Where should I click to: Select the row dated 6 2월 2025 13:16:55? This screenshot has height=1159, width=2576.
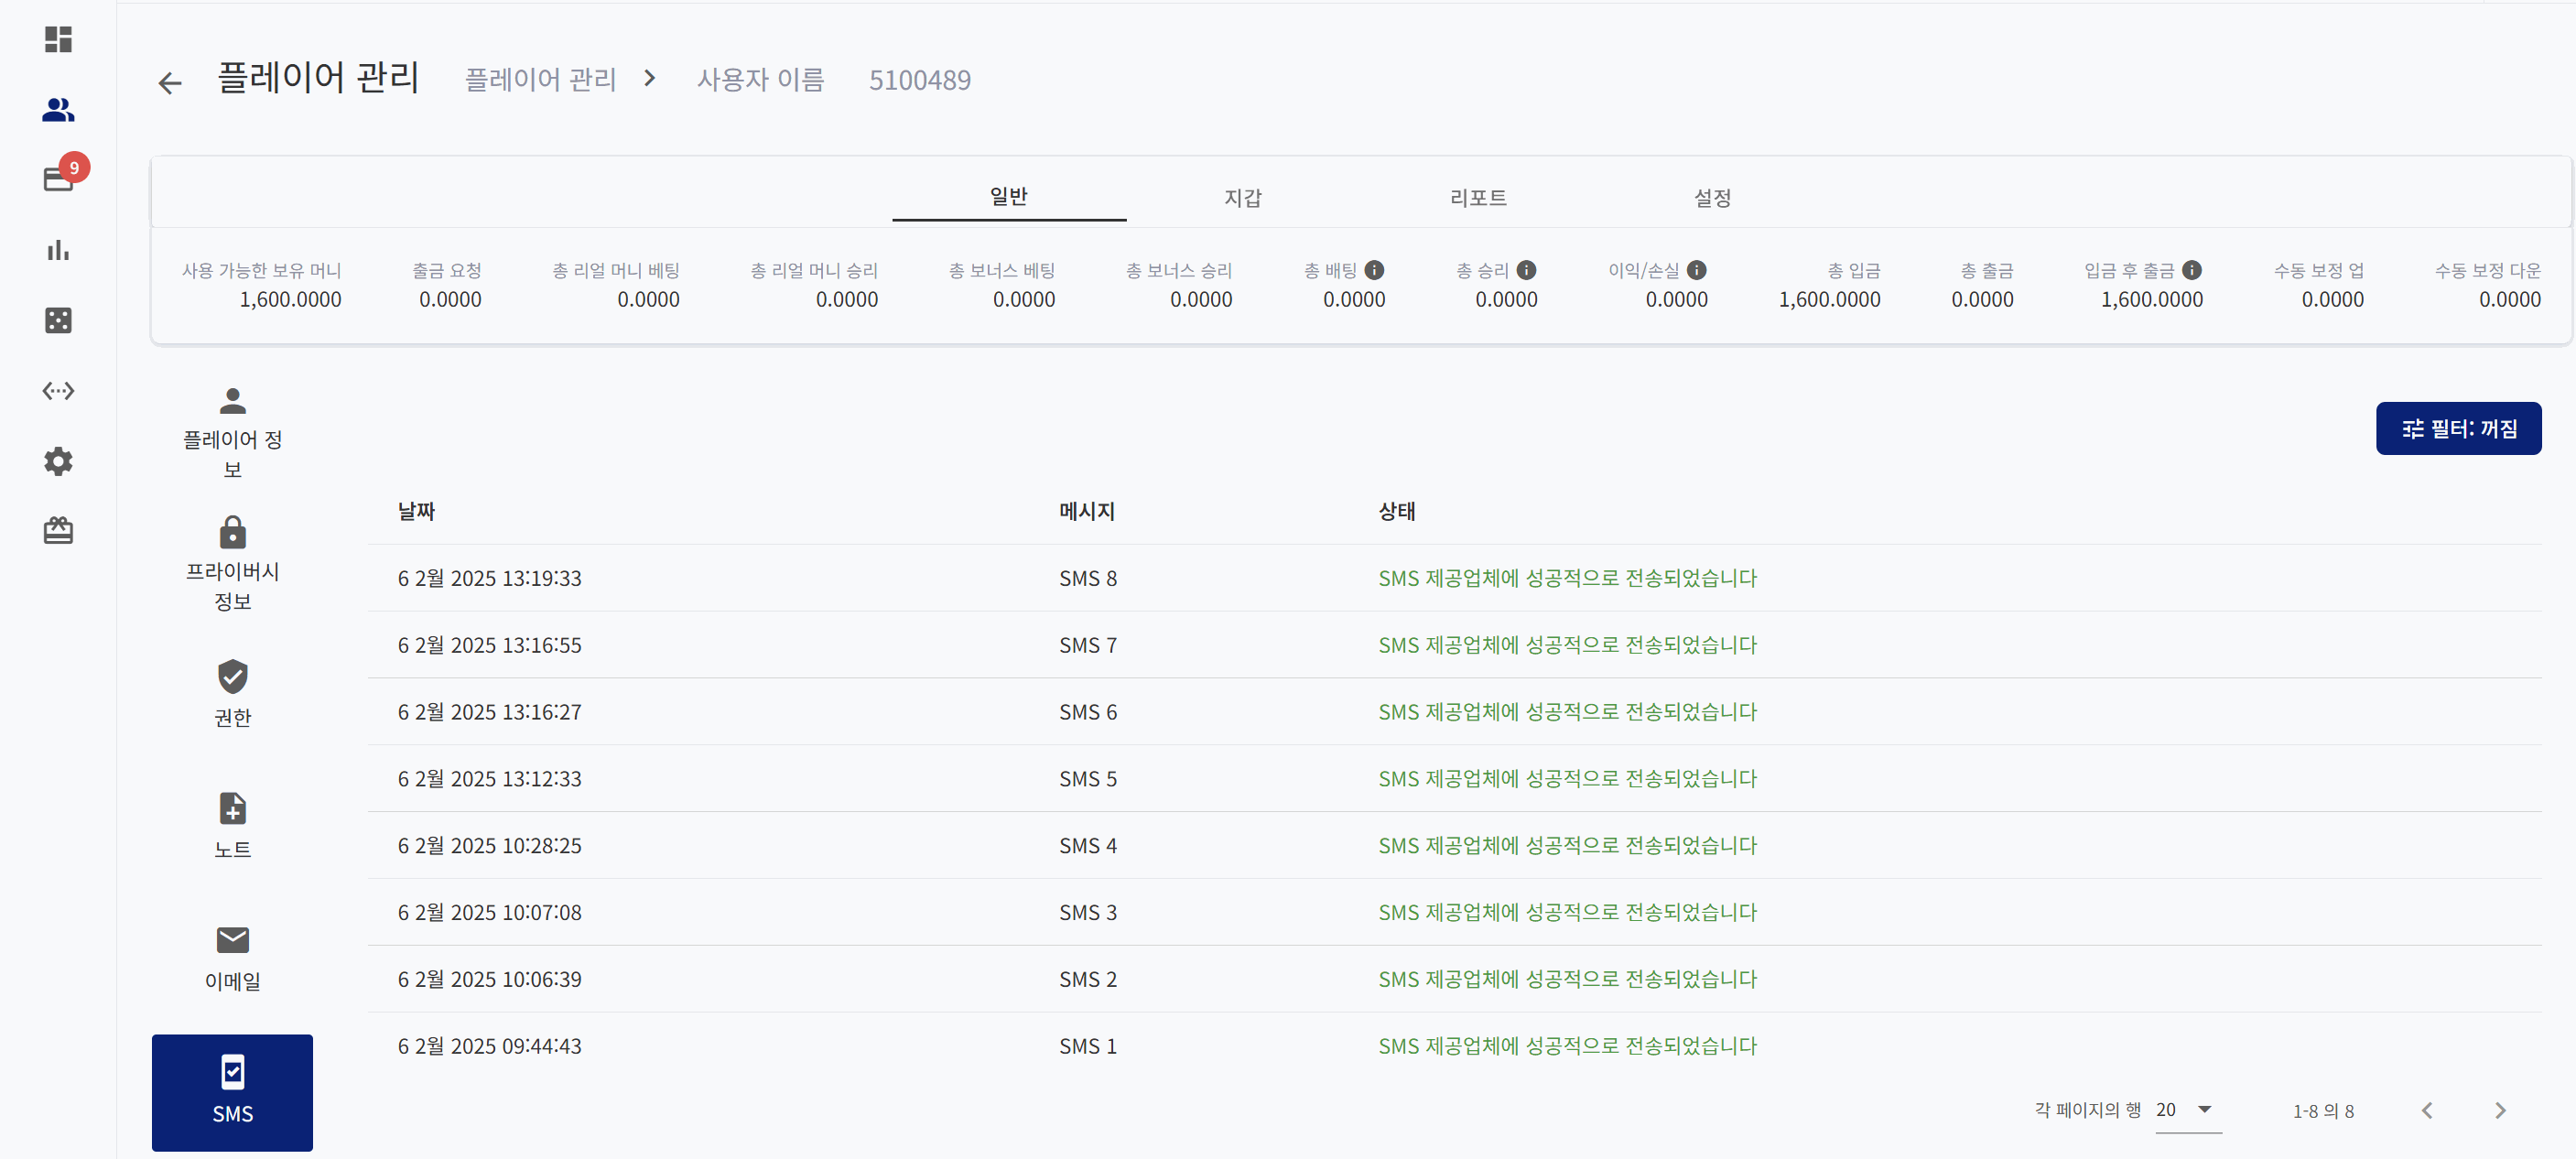point(1454,645)
